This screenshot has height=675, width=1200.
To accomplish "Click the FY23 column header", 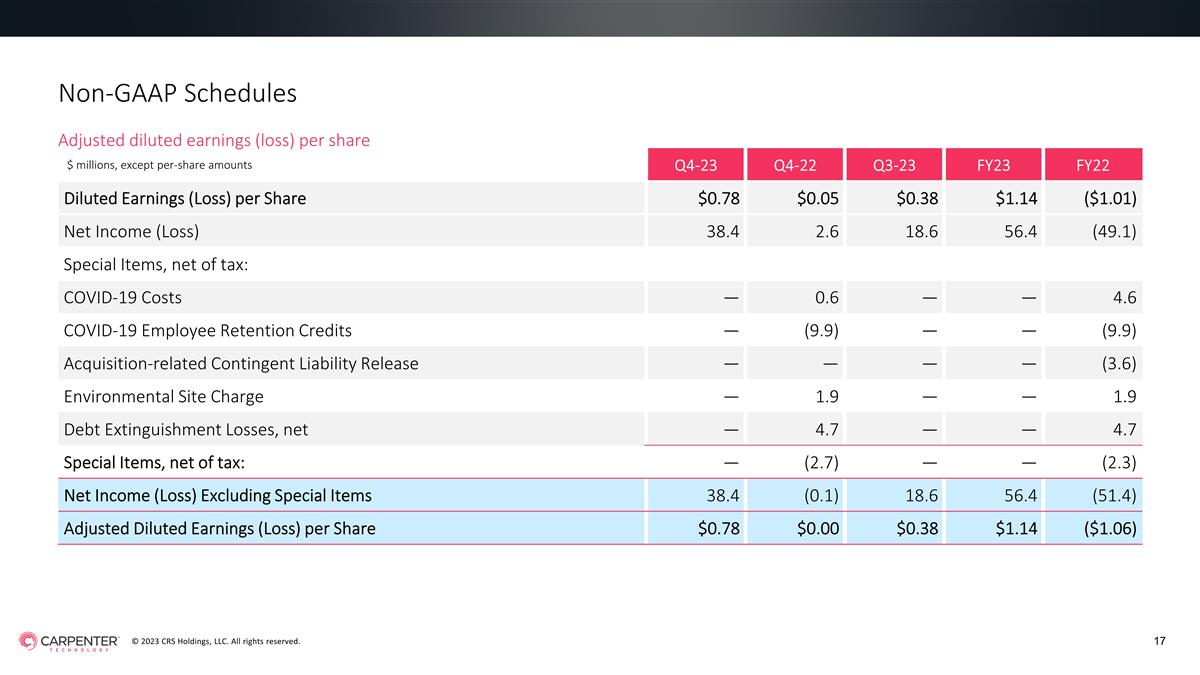I will 992,164.
